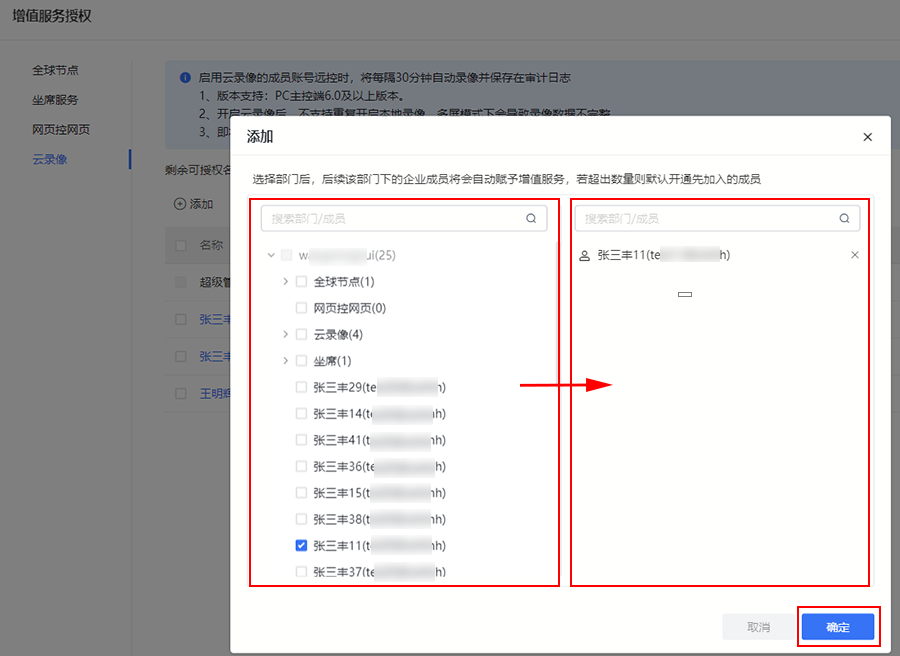Viewport: 900px width, 656px height.
Task: Click the search icon in right search box
Action: click(x=844, y=218)
